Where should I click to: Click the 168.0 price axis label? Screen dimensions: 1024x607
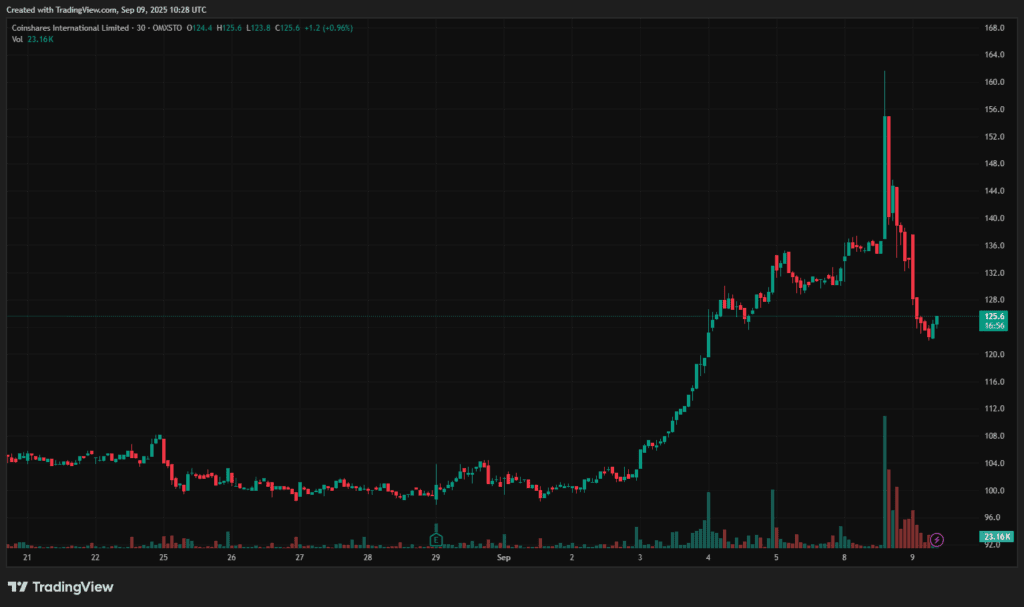[x=994, y=28]
